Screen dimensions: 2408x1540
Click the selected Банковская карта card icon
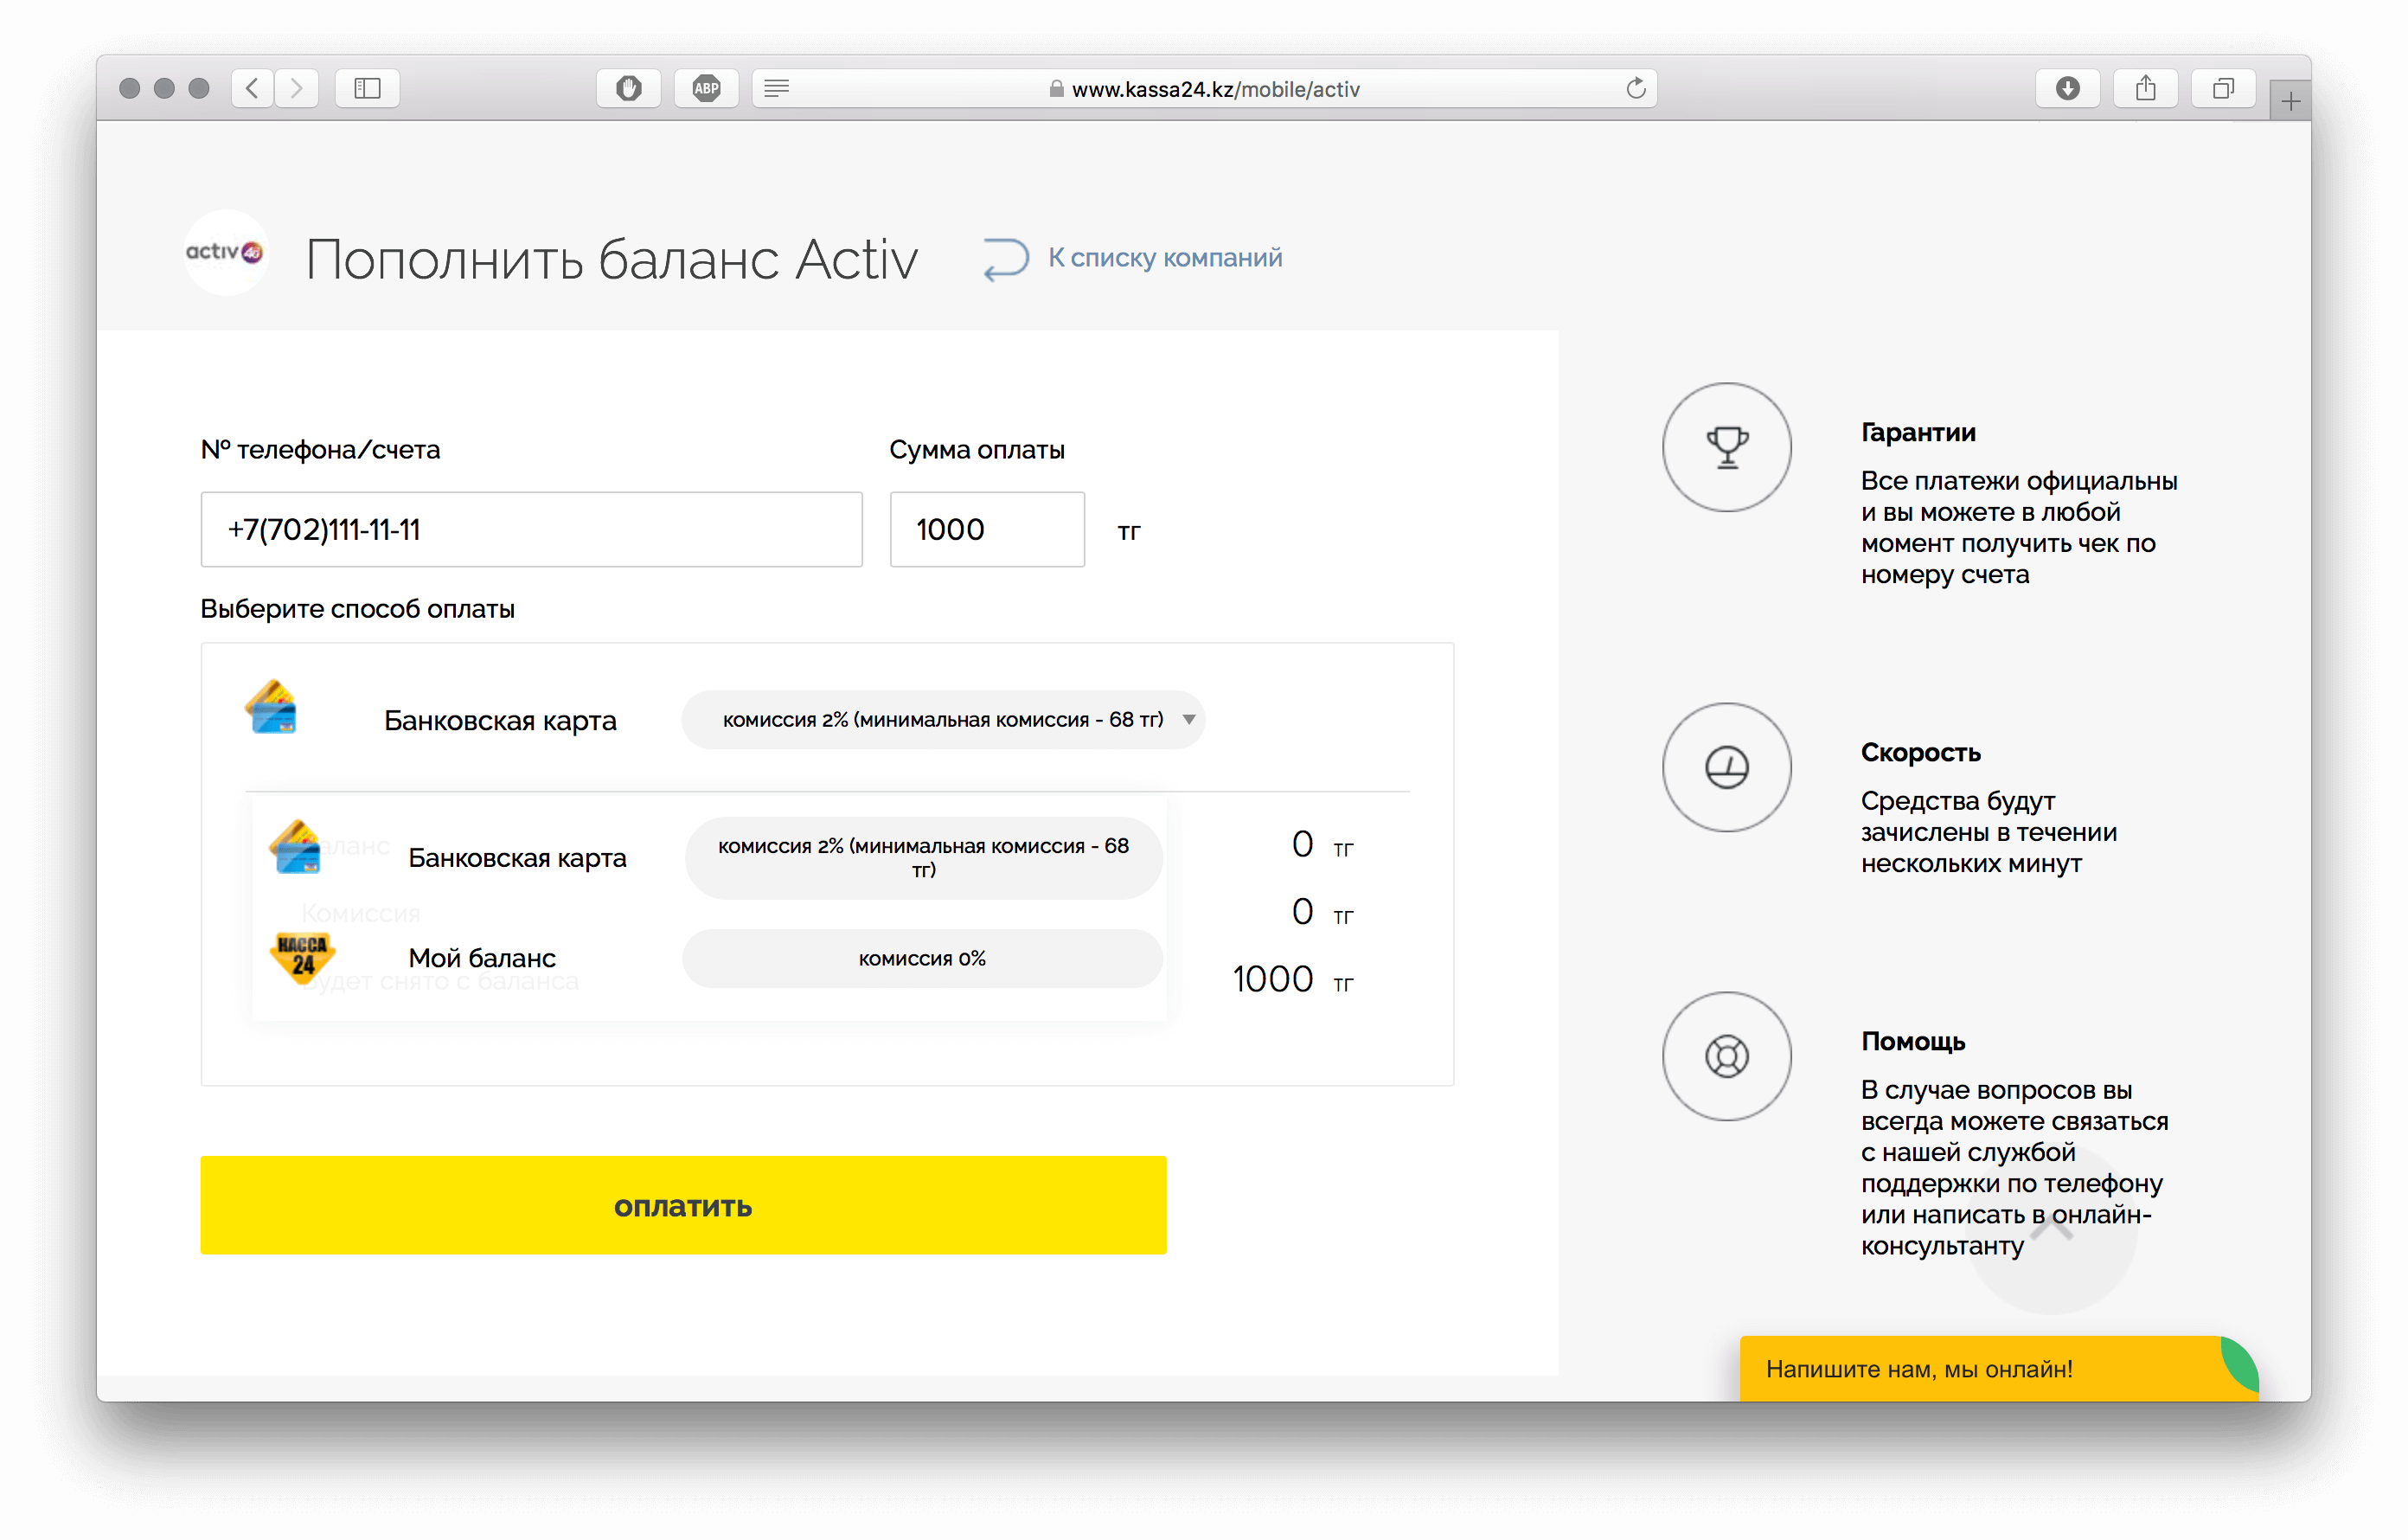pyautogui.click(x=272, y=708)
